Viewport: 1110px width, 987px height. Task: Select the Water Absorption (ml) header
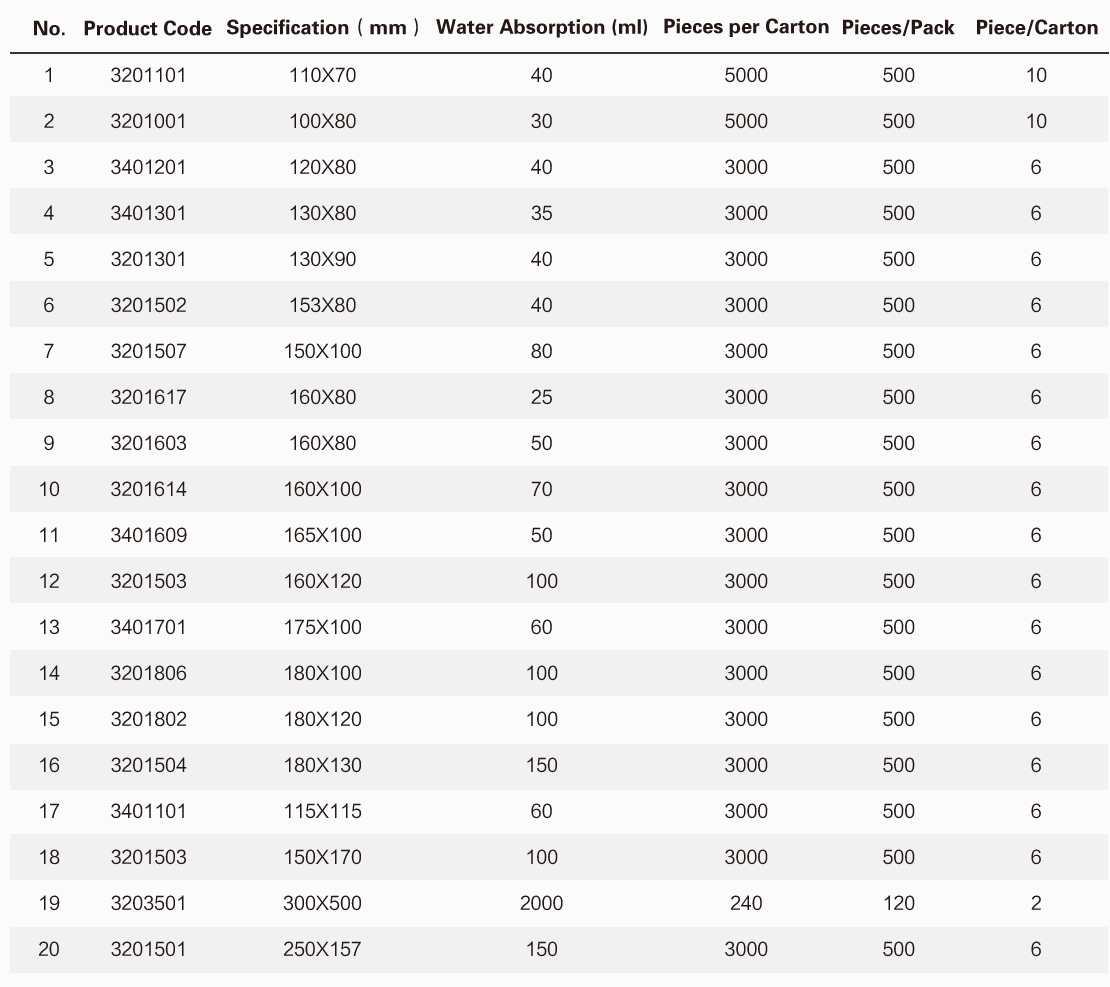[x=542, y=28]
